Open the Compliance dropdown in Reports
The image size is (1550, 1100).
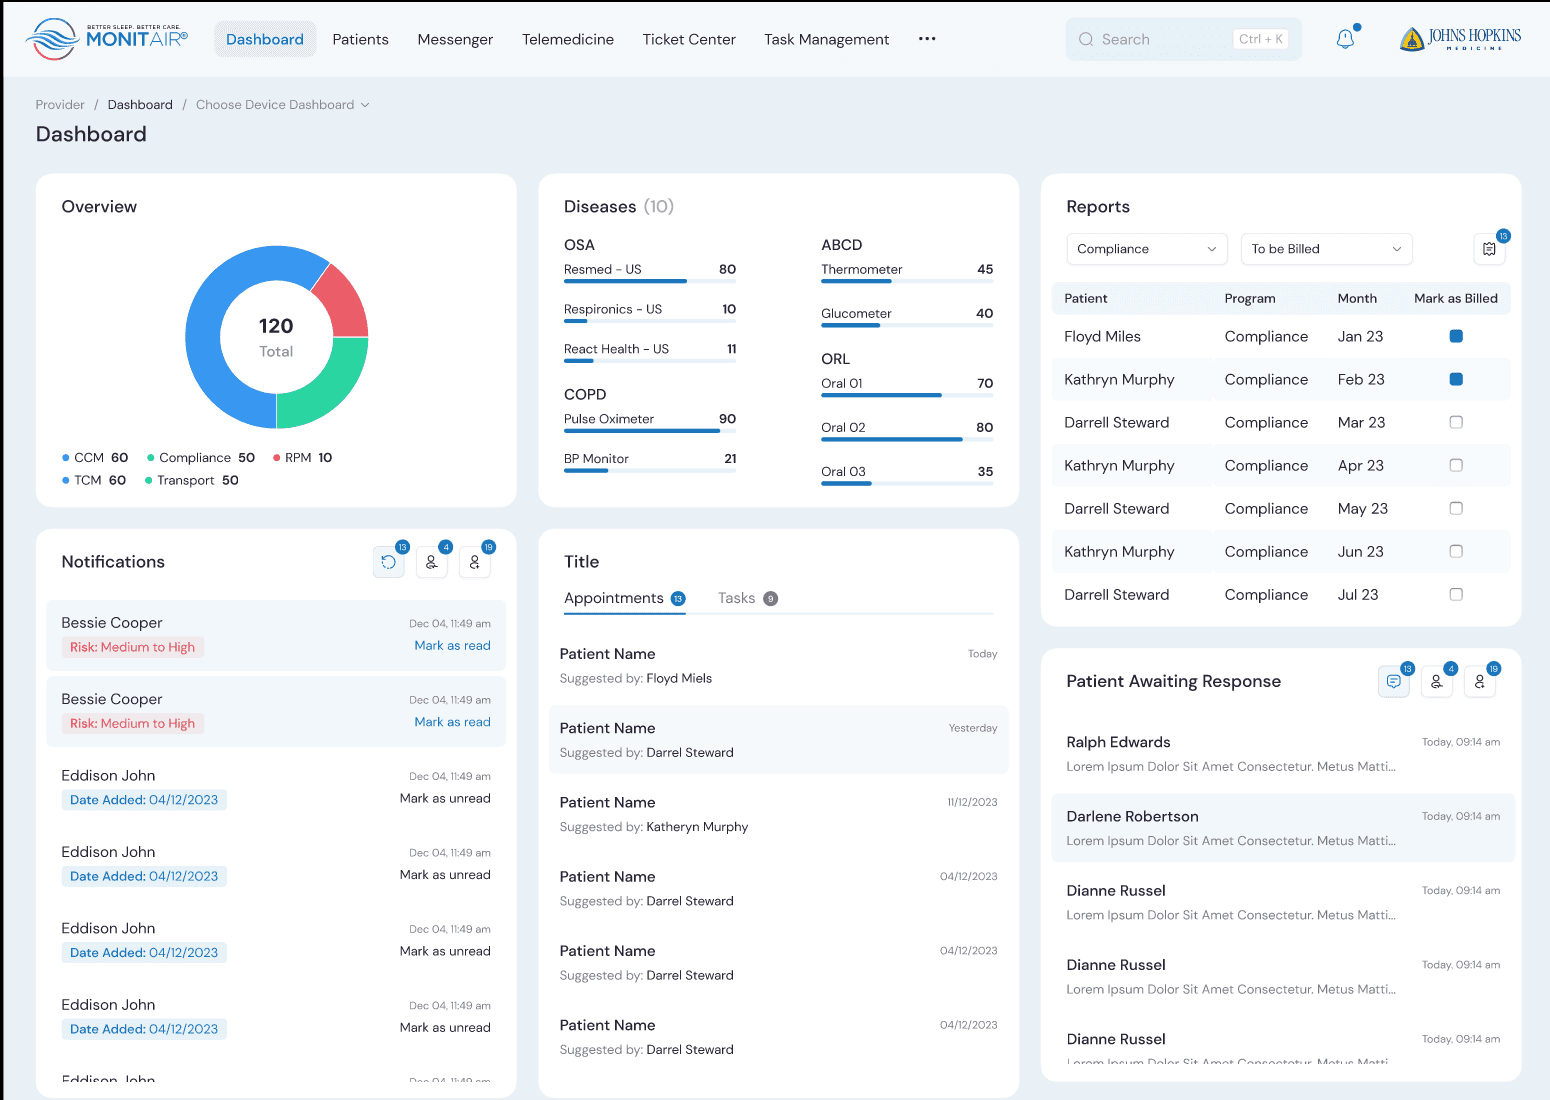[1146, 249]
